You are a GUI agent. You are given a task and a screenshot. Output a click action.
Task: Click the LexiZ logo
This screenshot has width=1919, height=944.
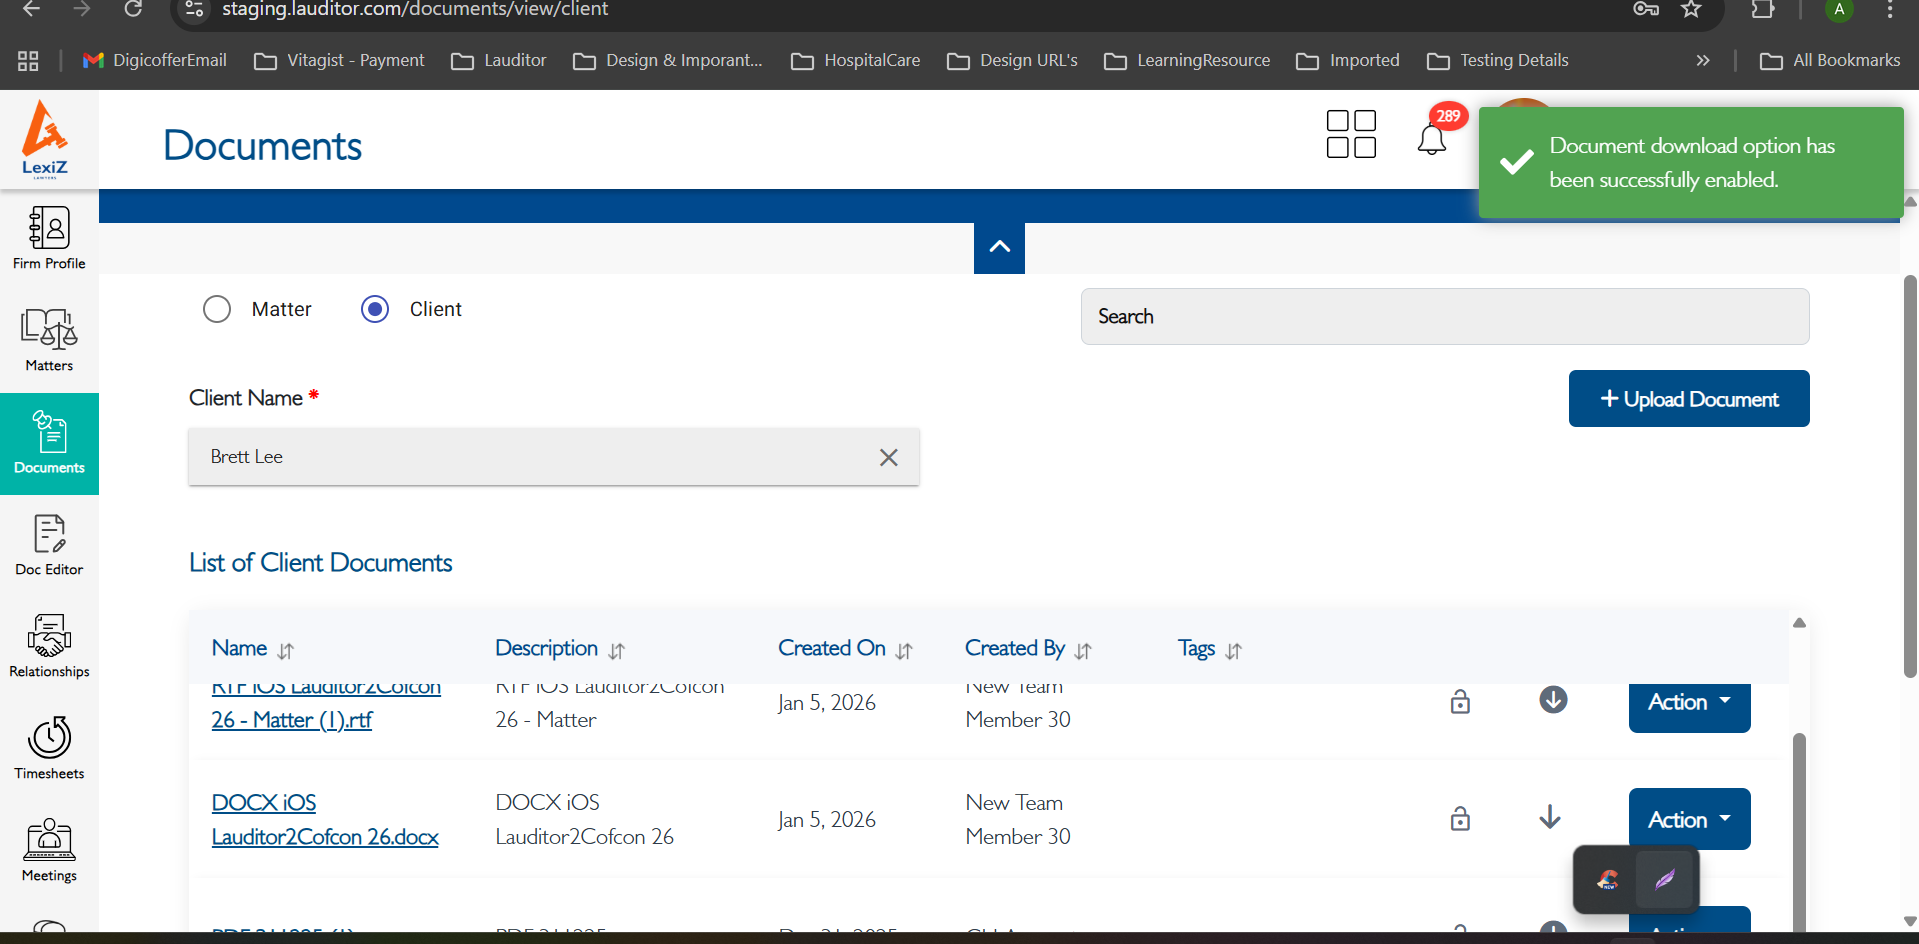pos(45,139)
